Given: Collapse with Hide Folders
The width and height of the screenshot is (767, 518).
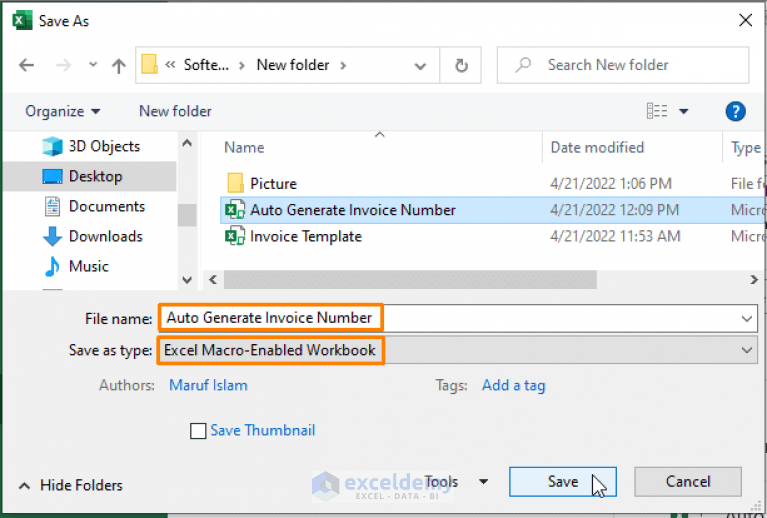Looking at the screenshot, I should pyautogui.click(x=70, y=485).
